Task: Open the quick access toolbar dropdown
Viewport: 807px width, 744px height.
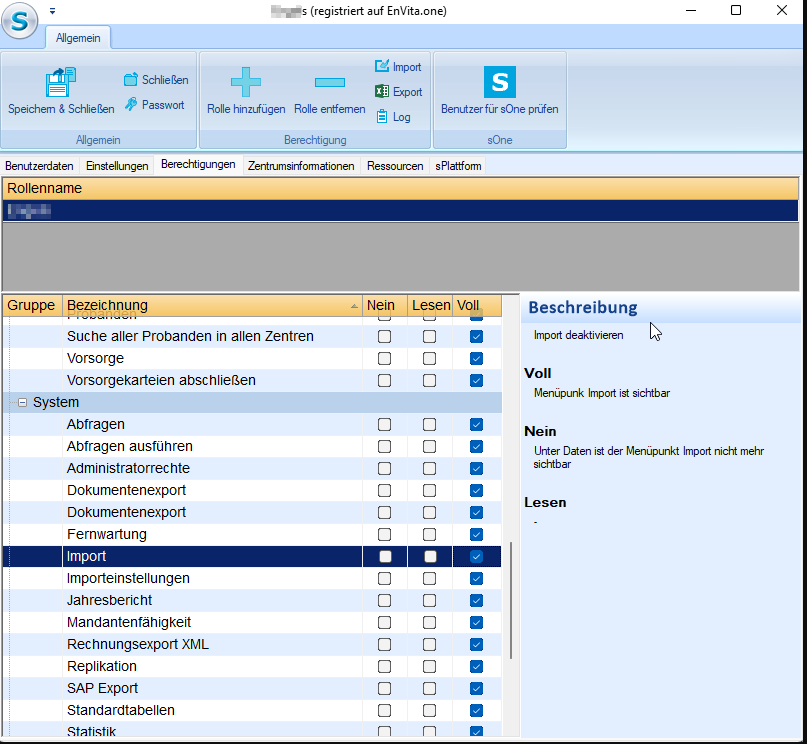Action: click(52, 11)
